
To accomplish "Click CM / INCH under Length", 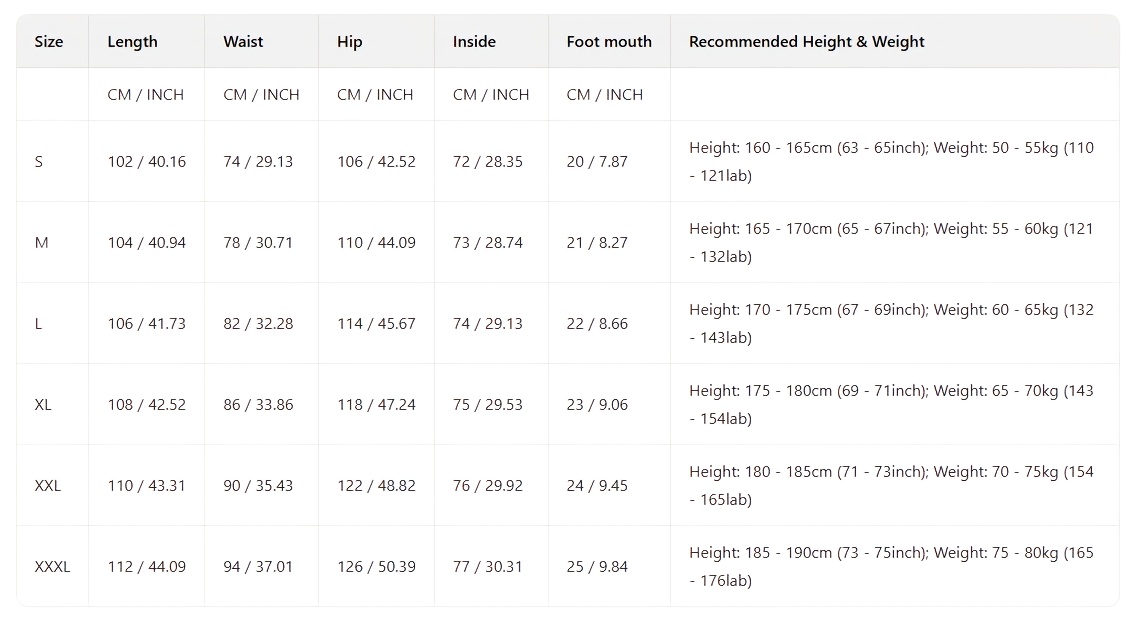I will tap(146, 95).
